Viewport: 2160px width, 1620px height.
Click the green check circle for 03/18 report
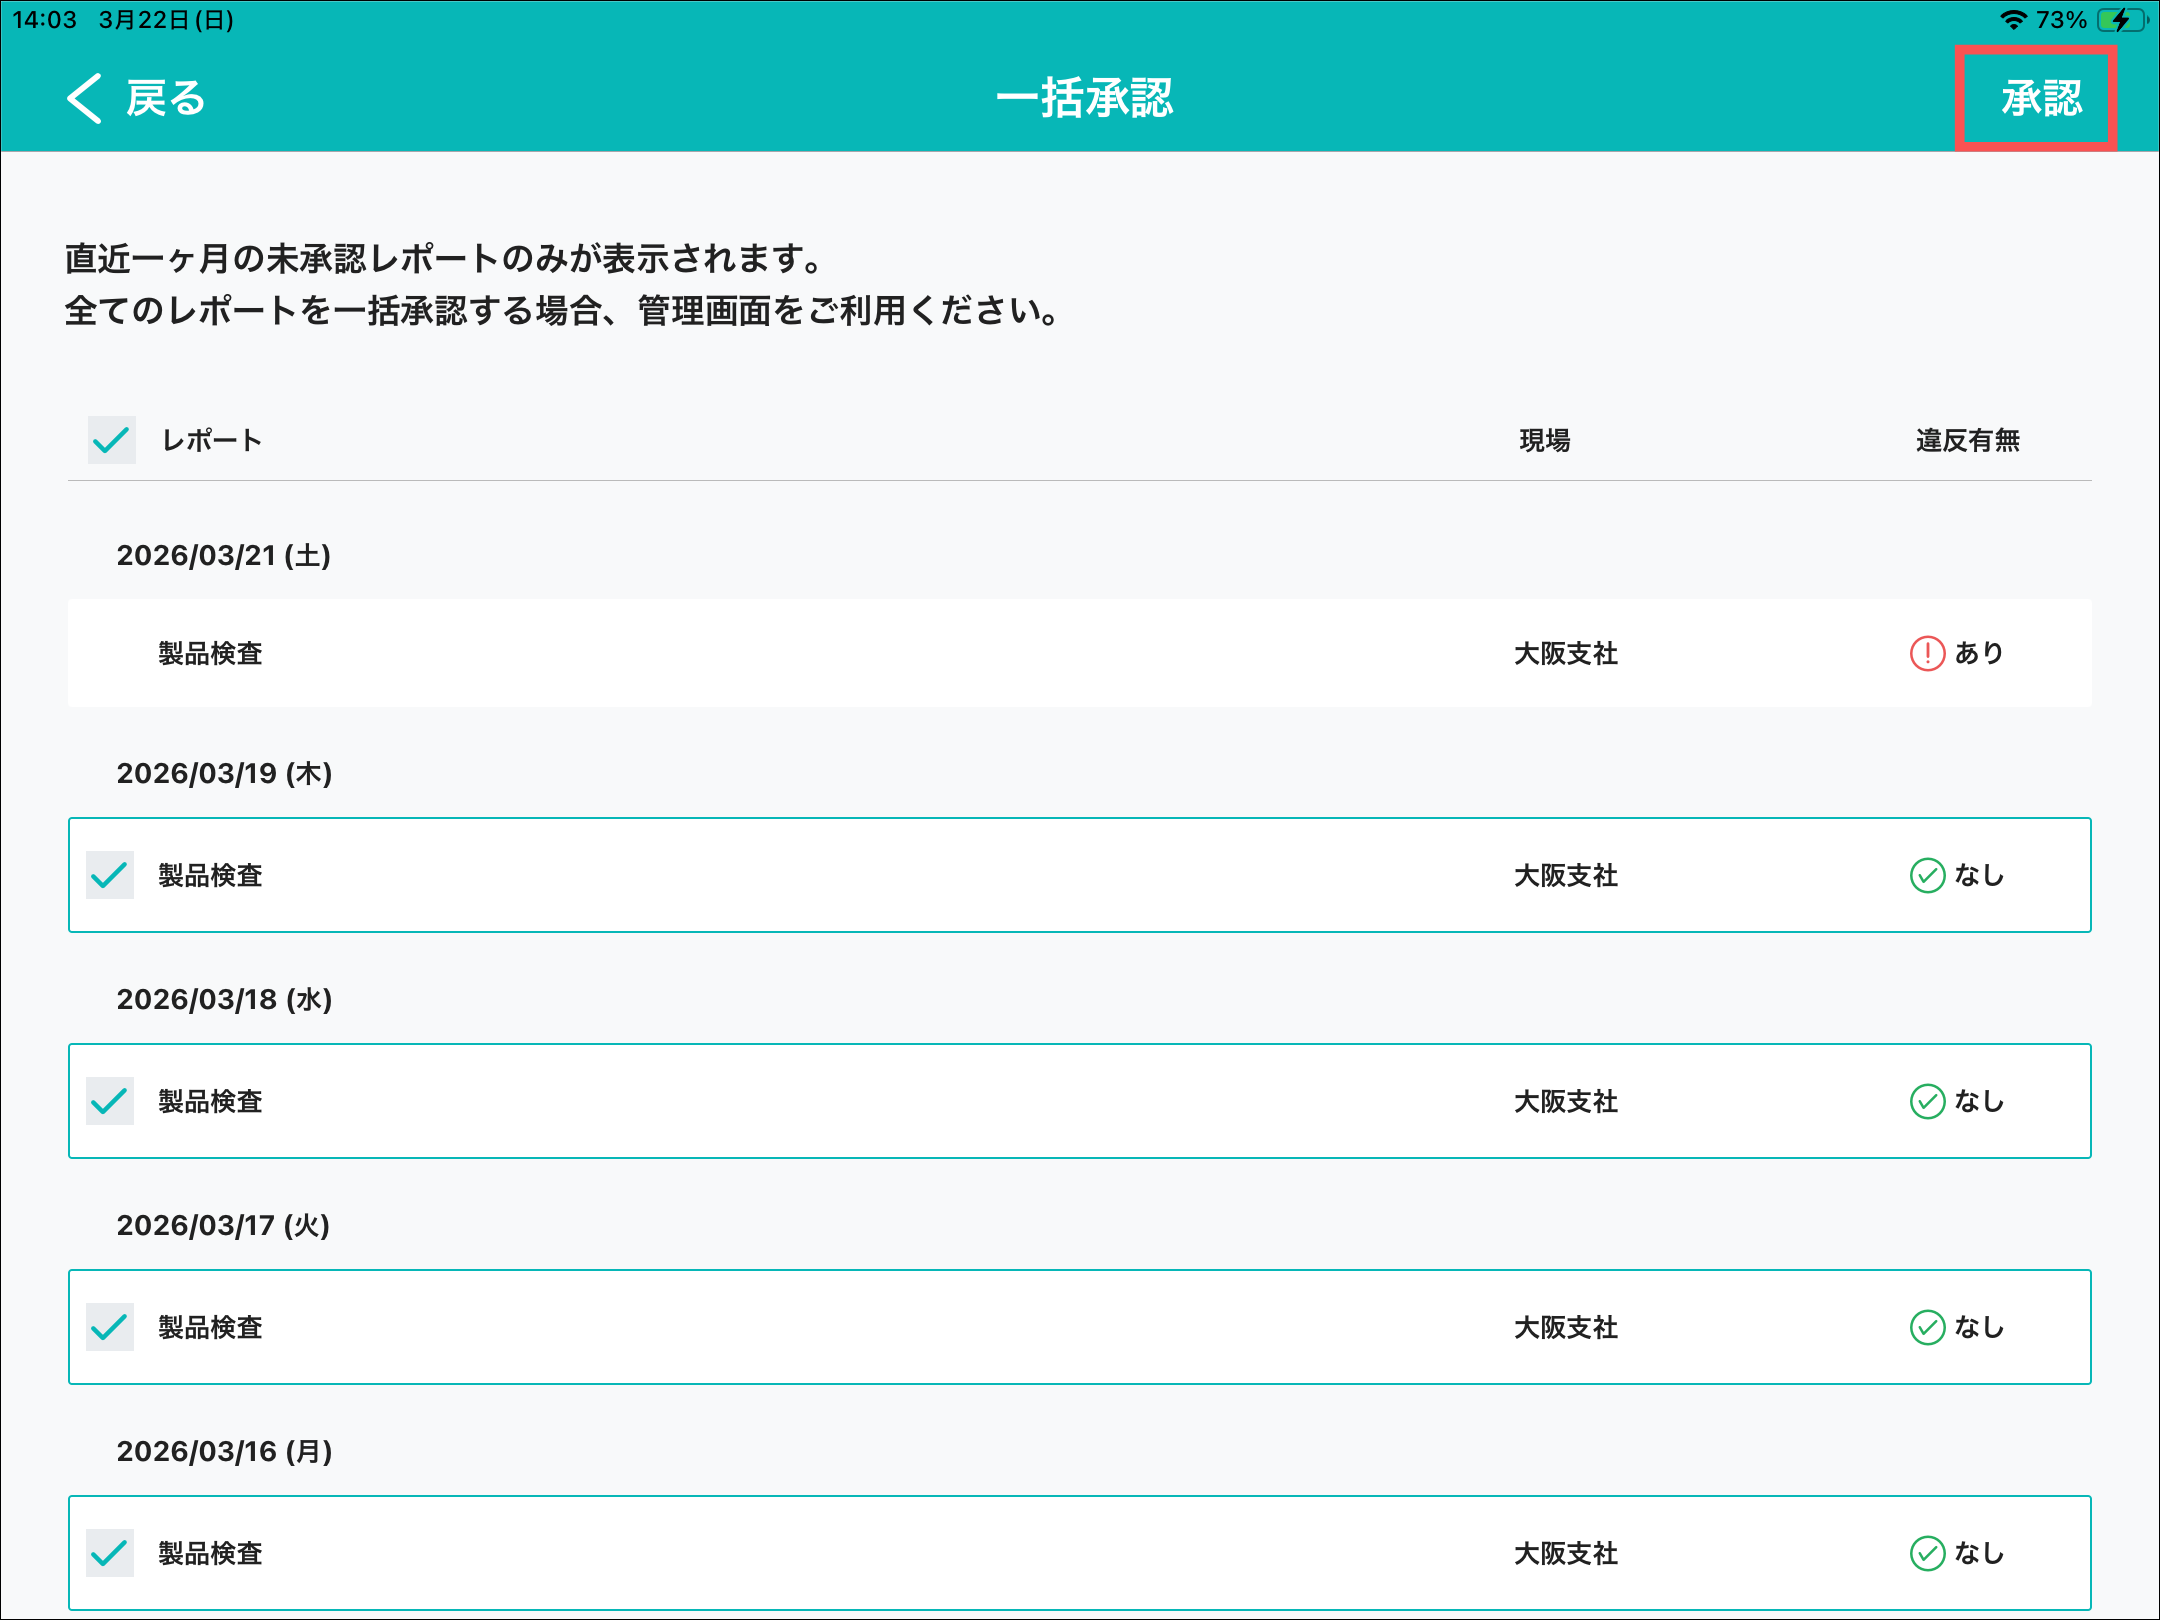coord(1927,1101)
